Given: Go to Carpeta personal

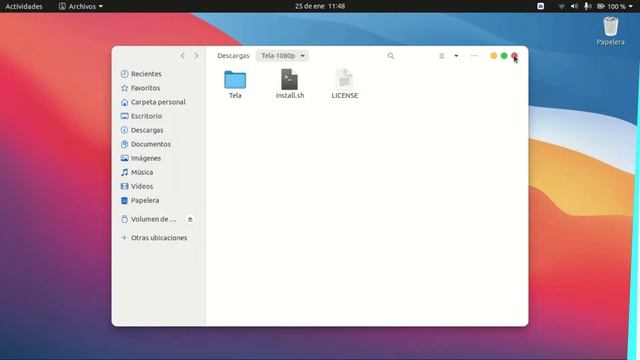Looking at the screenshot, I should coord(158,102).
